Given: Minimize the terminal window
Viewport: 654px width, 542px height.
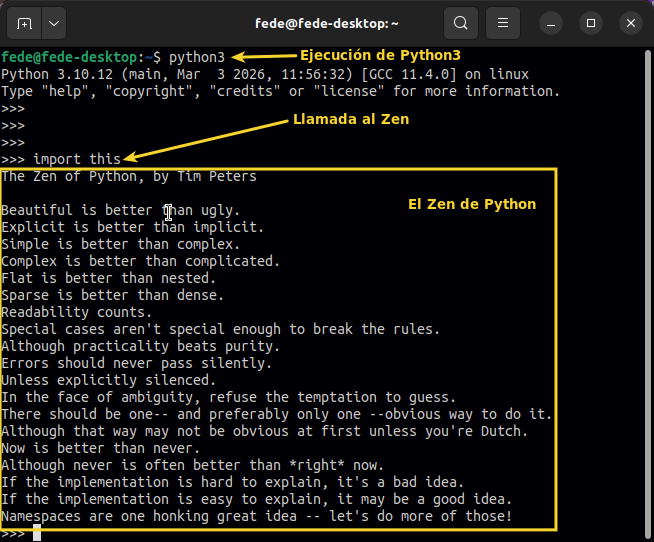Looking at the screenshot, I should click(x=551, y=23).
